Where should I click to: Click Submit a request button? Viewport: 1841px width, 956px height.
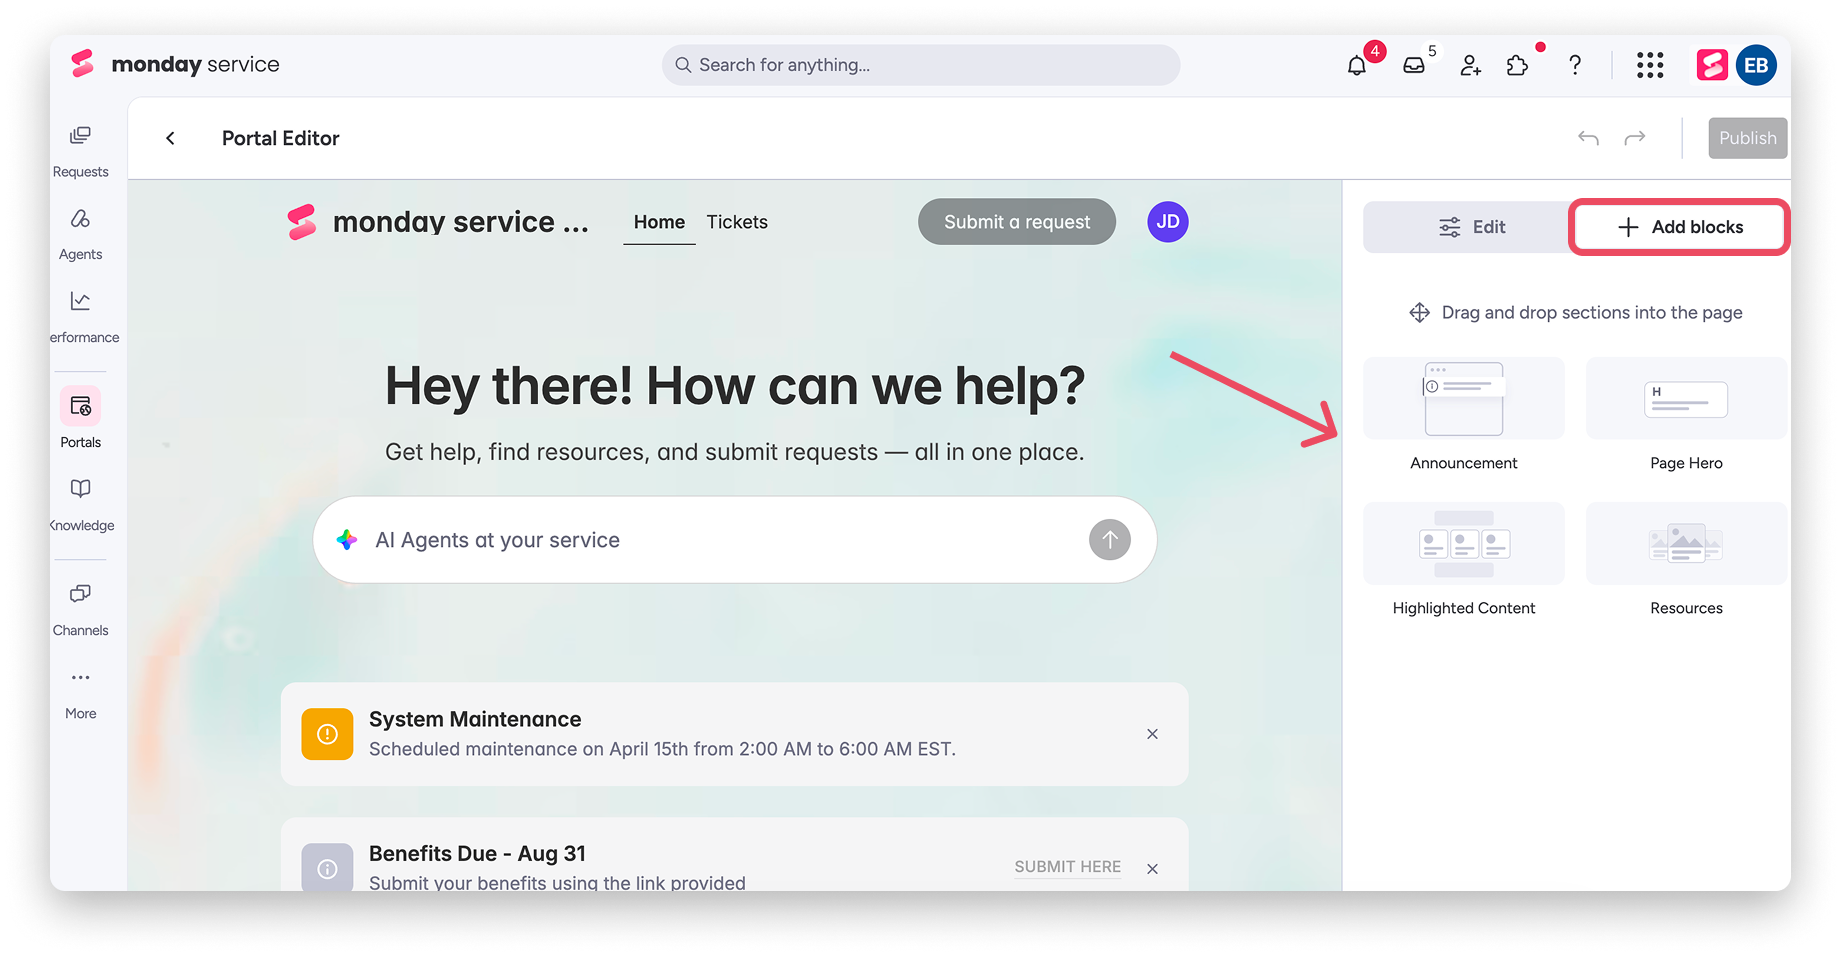coord(1017,222)
